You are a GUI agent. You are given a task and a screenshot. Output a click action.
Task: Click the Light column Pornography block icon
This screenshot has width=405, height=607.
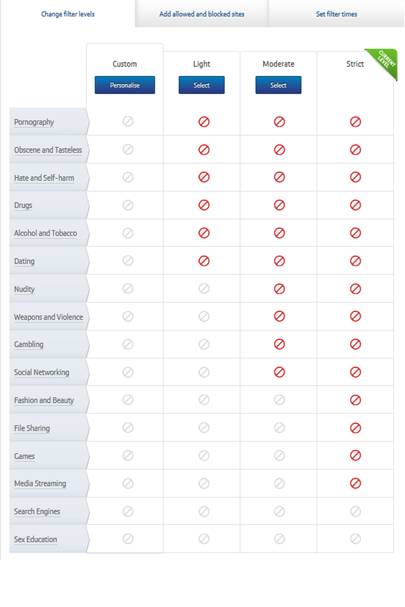(x=204, y=122)
